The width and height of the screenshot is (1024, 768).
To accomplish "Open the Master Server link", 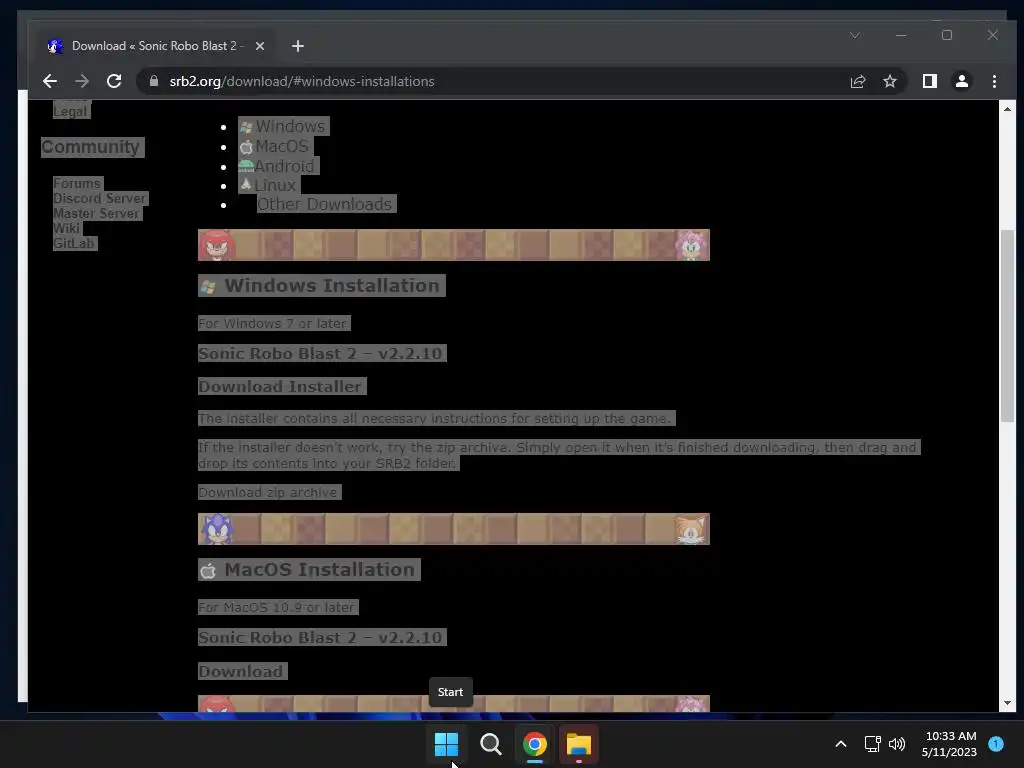I will pyautogui.click(x=96, y=214).
